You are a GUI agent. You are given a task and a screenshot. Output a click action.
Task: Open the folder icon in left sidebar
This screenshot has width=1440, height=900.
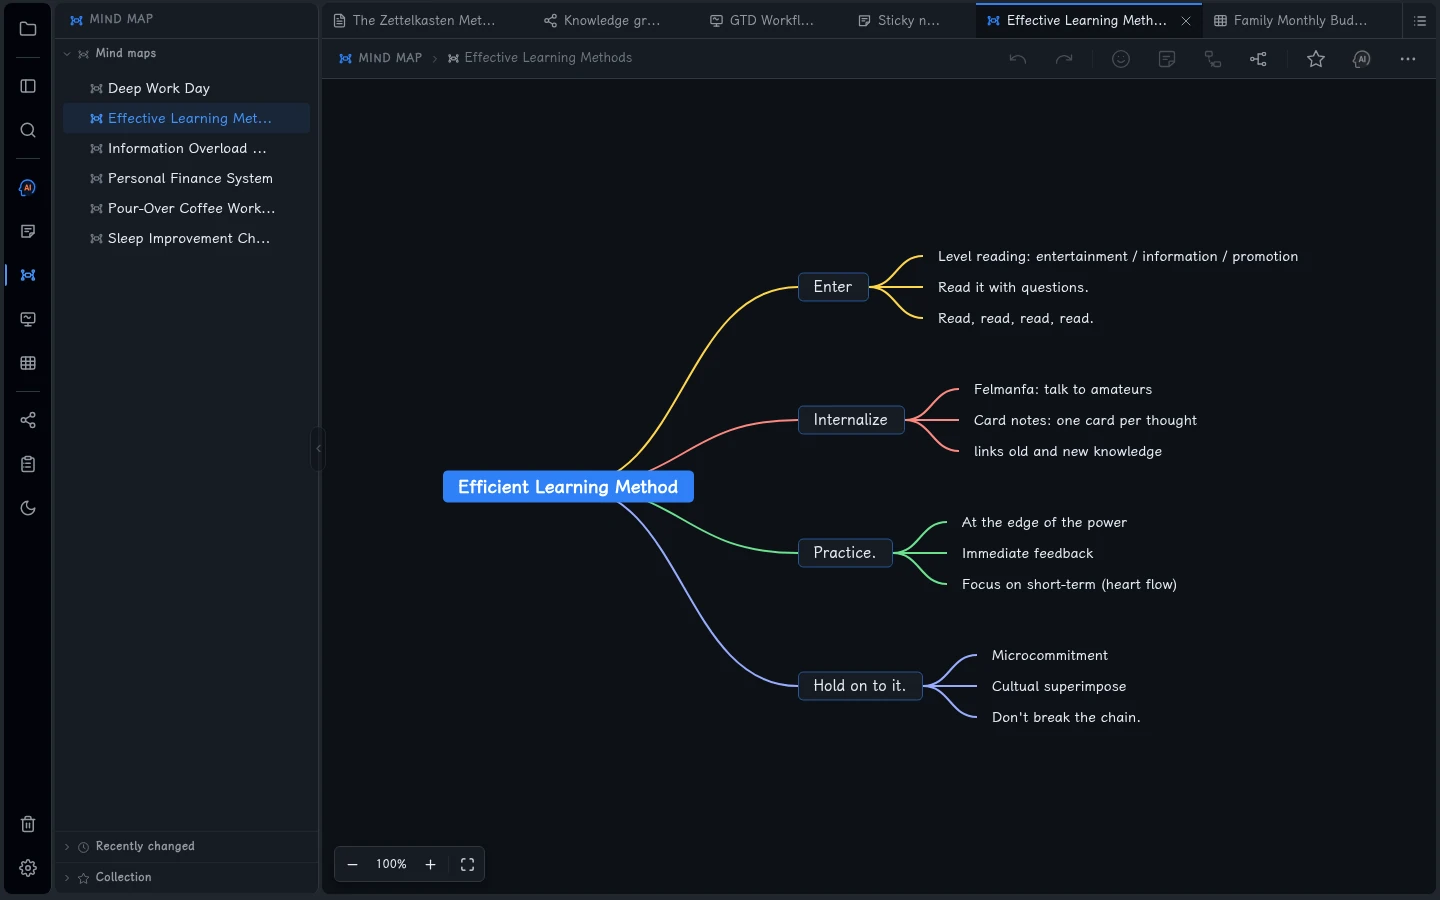(x=28, y=29)
